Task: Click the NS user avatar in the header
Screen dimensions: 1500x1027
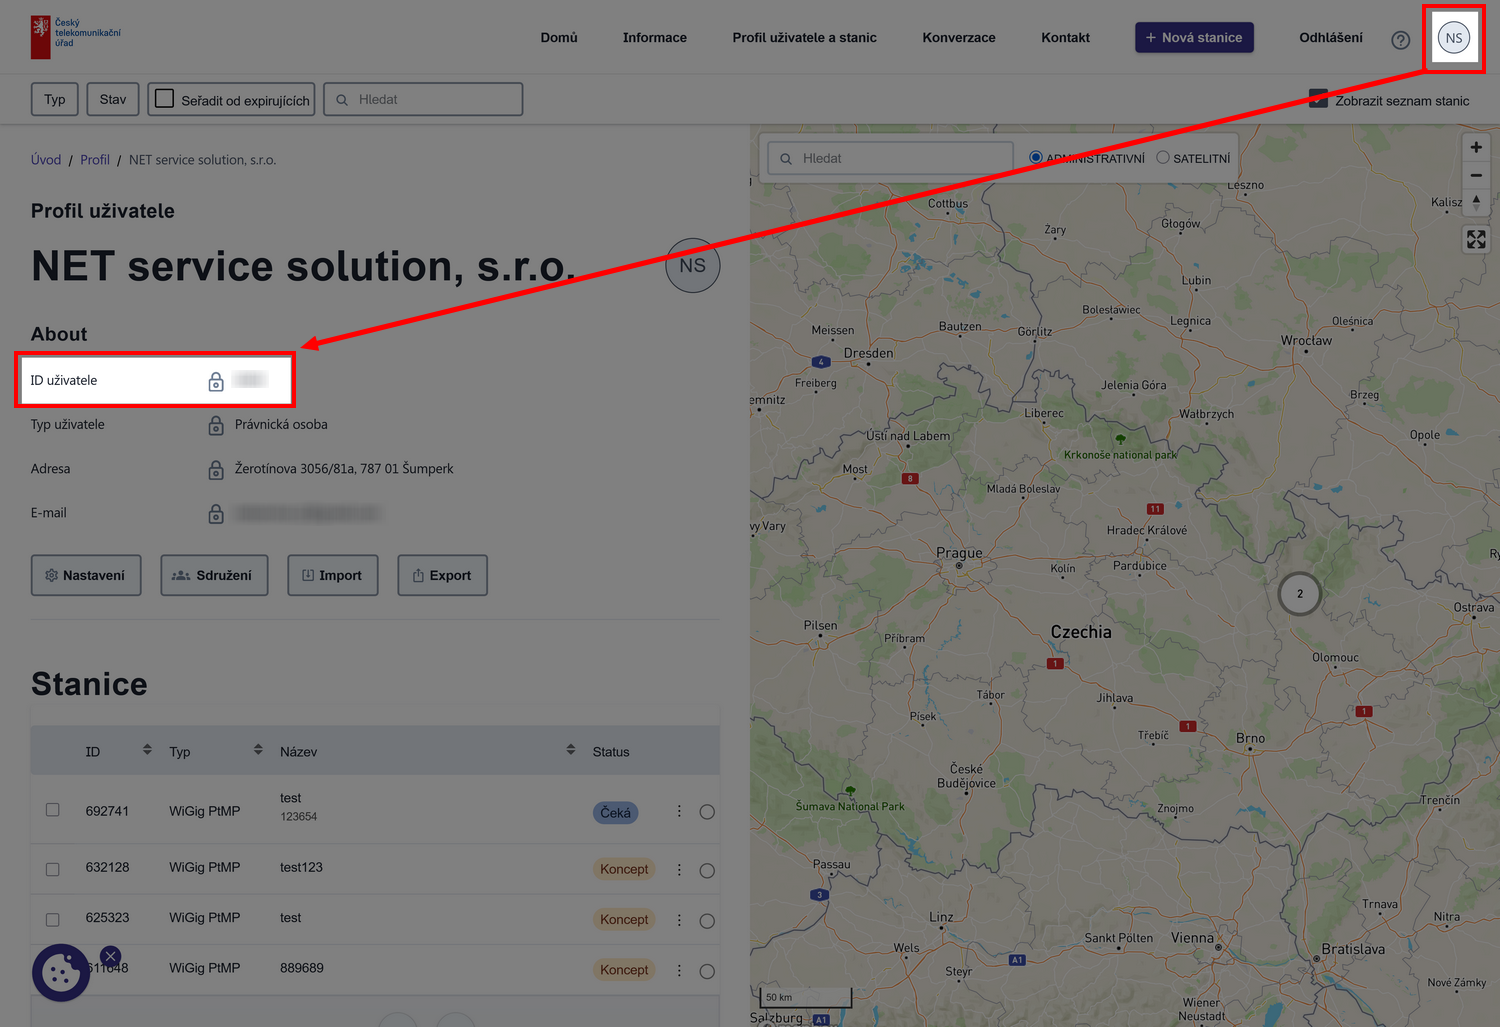Action: pos(1453,38)
